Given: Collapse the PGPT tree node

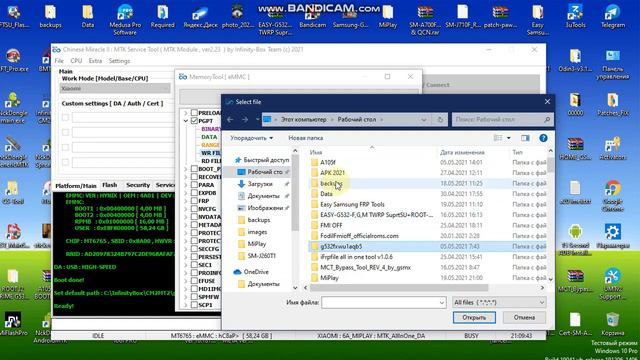Looking at the screenshot, I should click(x=186, y=121).
